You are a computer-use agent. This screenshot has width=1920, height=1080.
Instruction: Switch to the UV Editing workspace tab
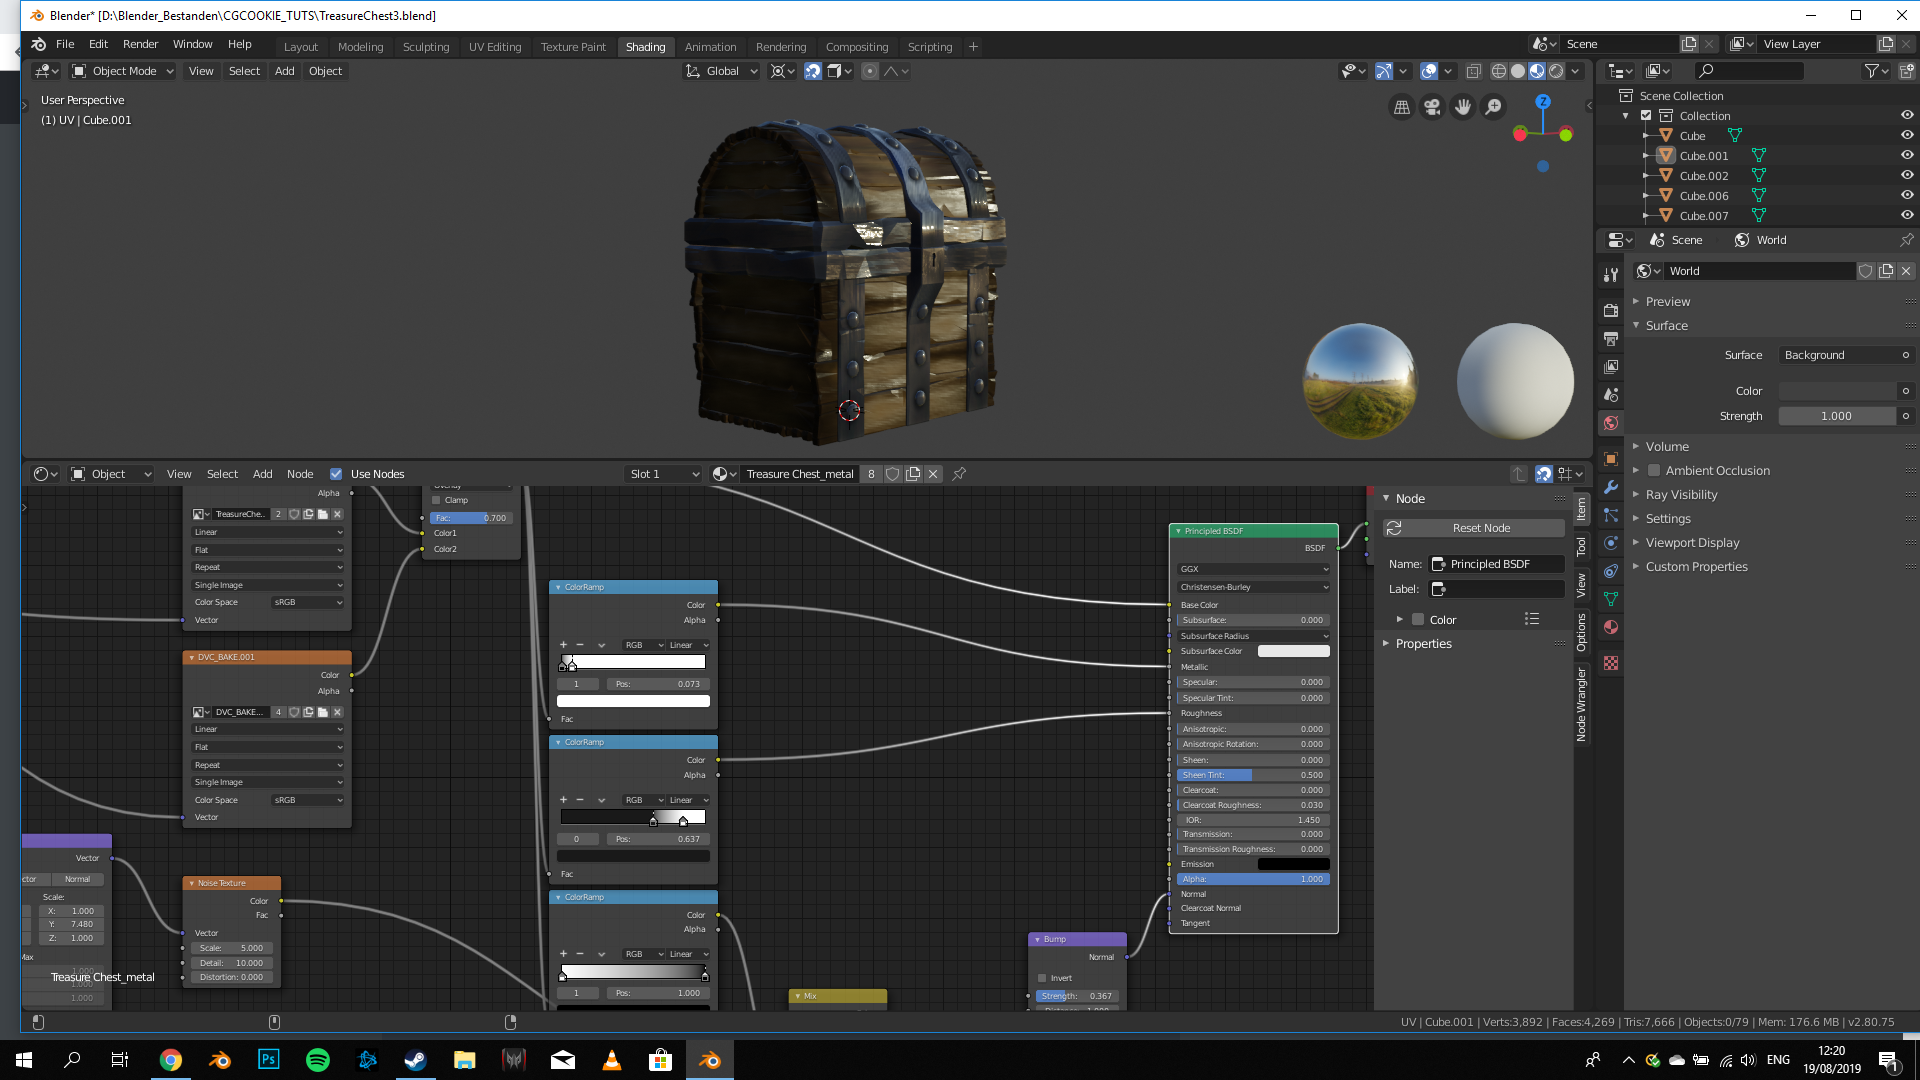tap(495, 47)
